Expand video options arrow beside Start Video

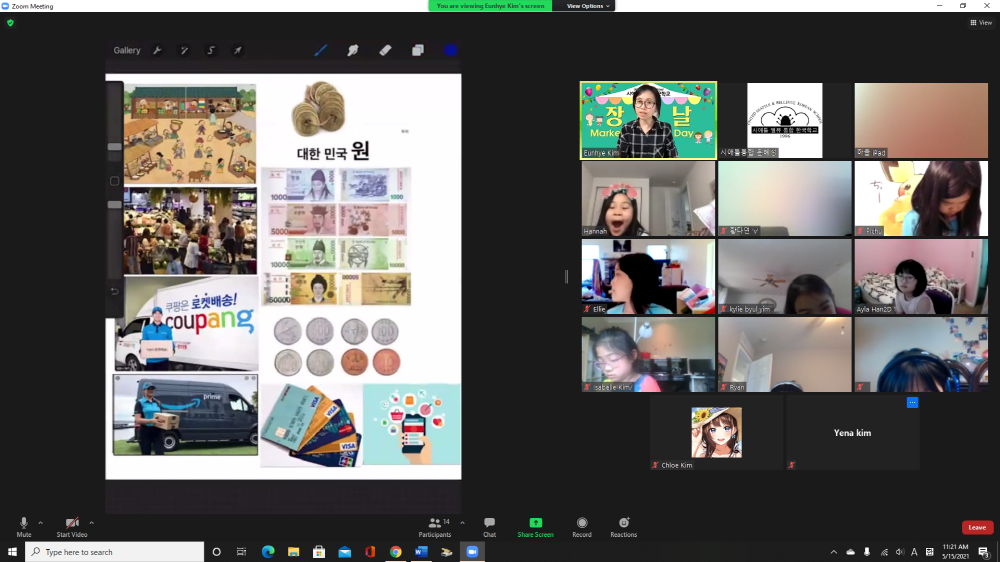point(92,522)
